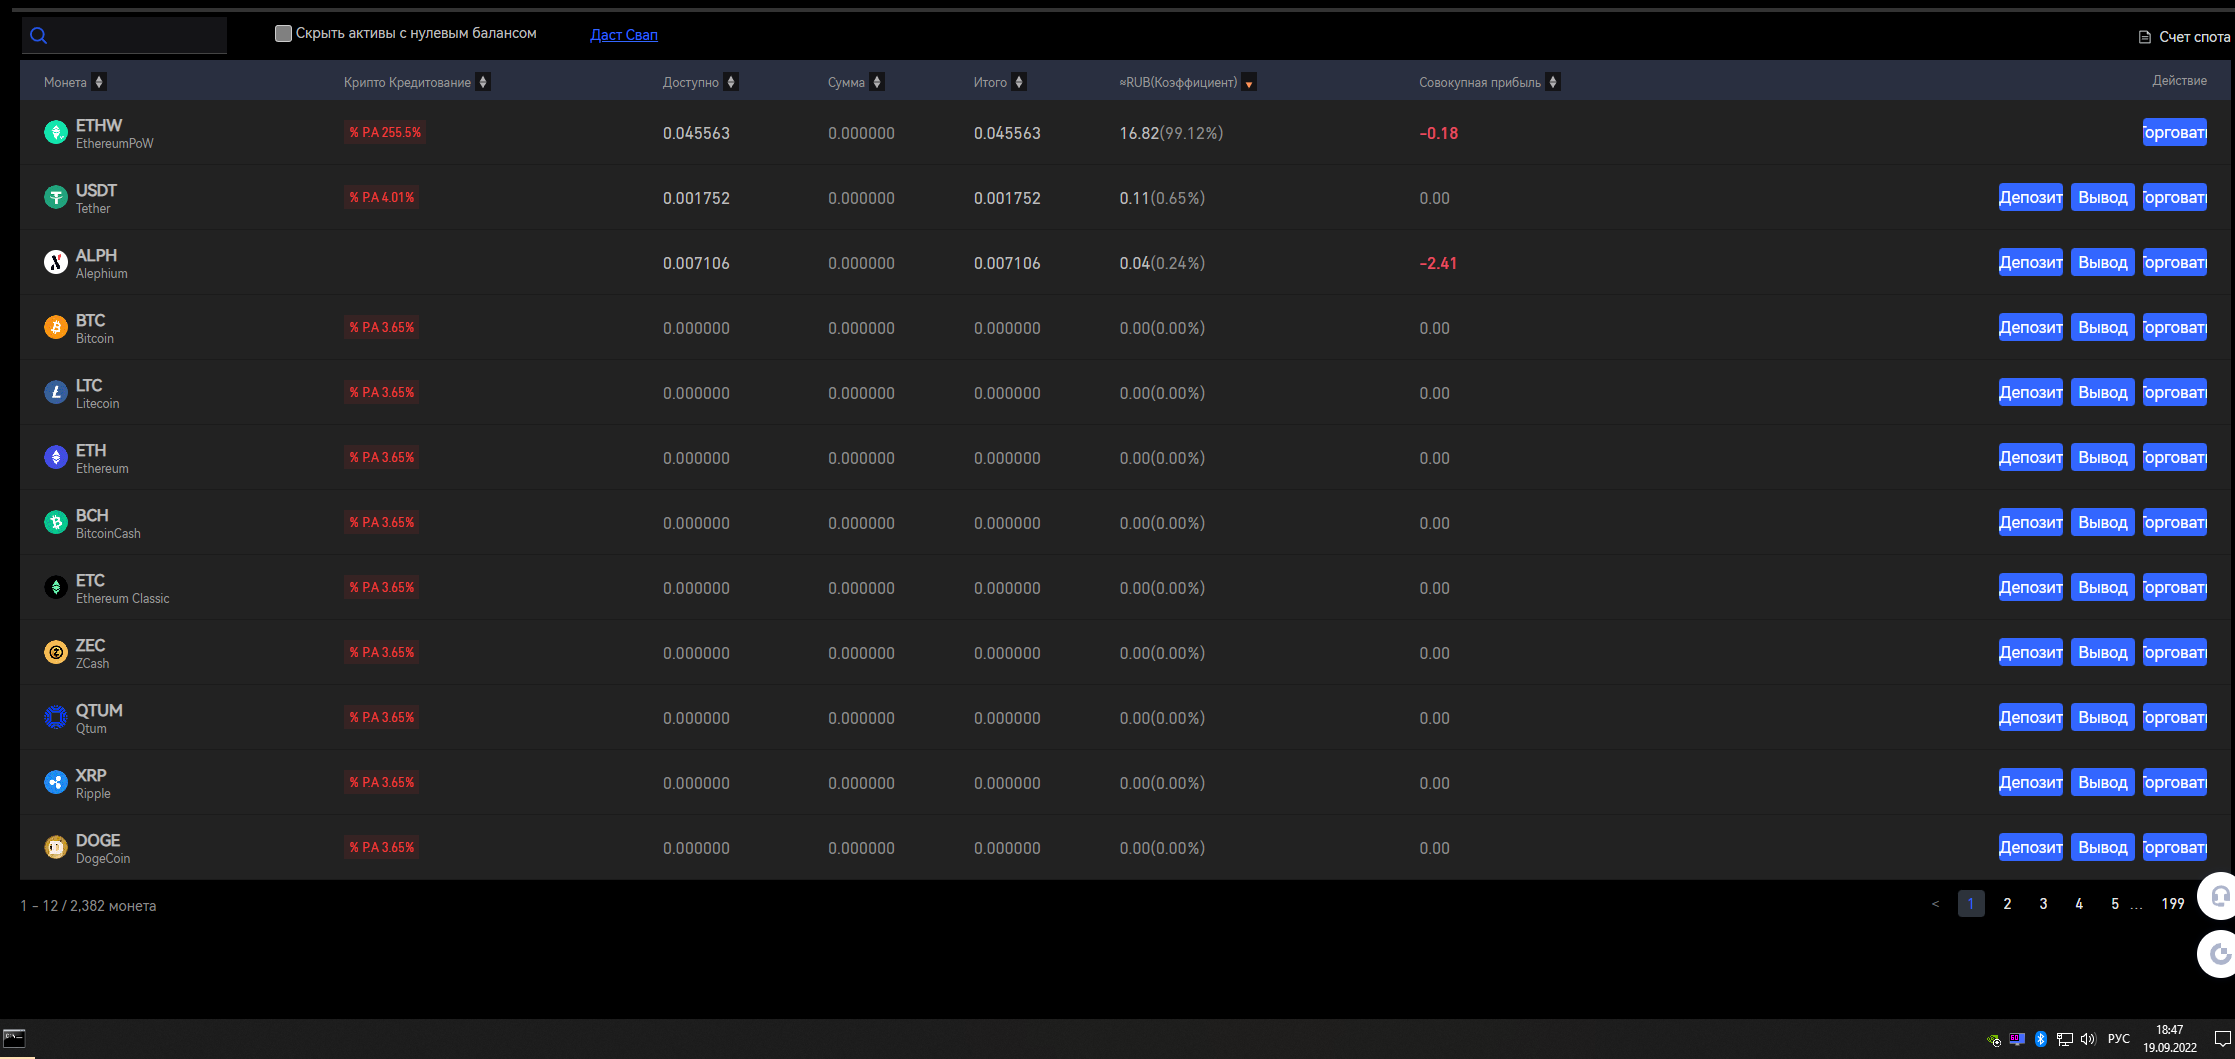Click the search magnifier icon
Viewport: 2235px width, 1059px height.
click(39, 36)
